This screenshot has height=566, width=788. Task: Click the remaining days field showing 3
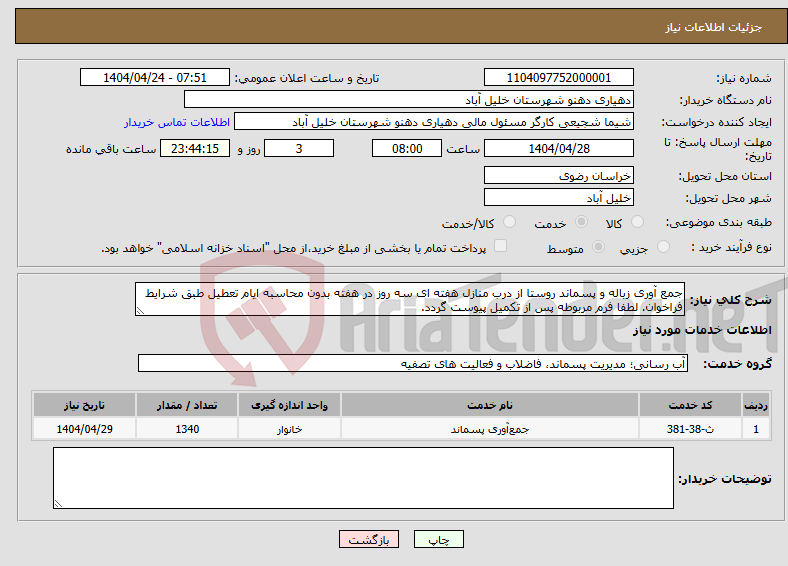point(299,148)
